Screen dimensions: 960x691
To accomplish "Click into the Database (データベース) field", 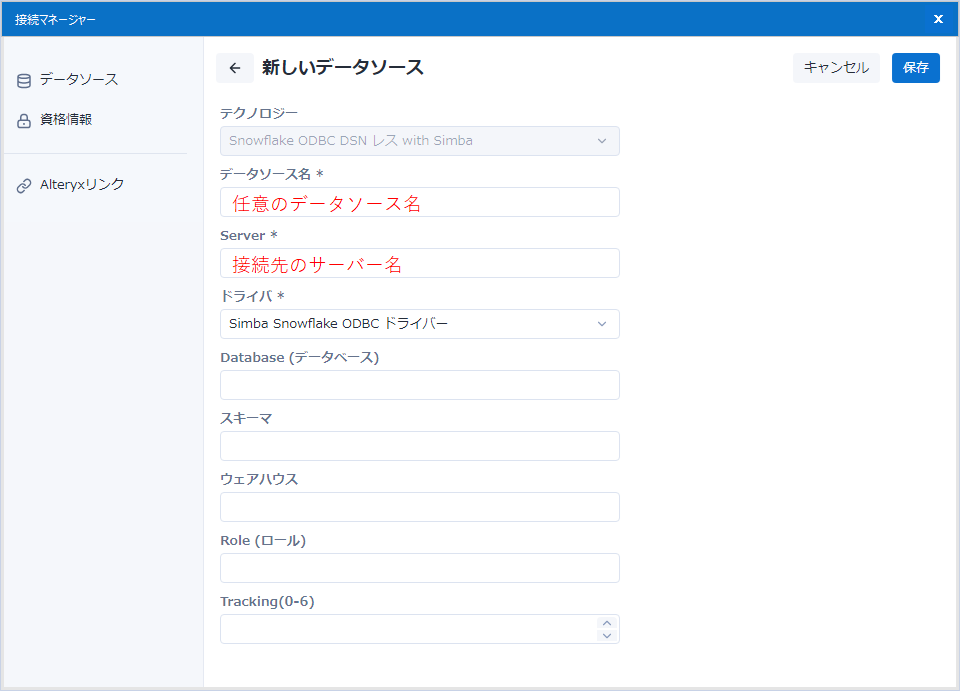I will tap(419, 385).
